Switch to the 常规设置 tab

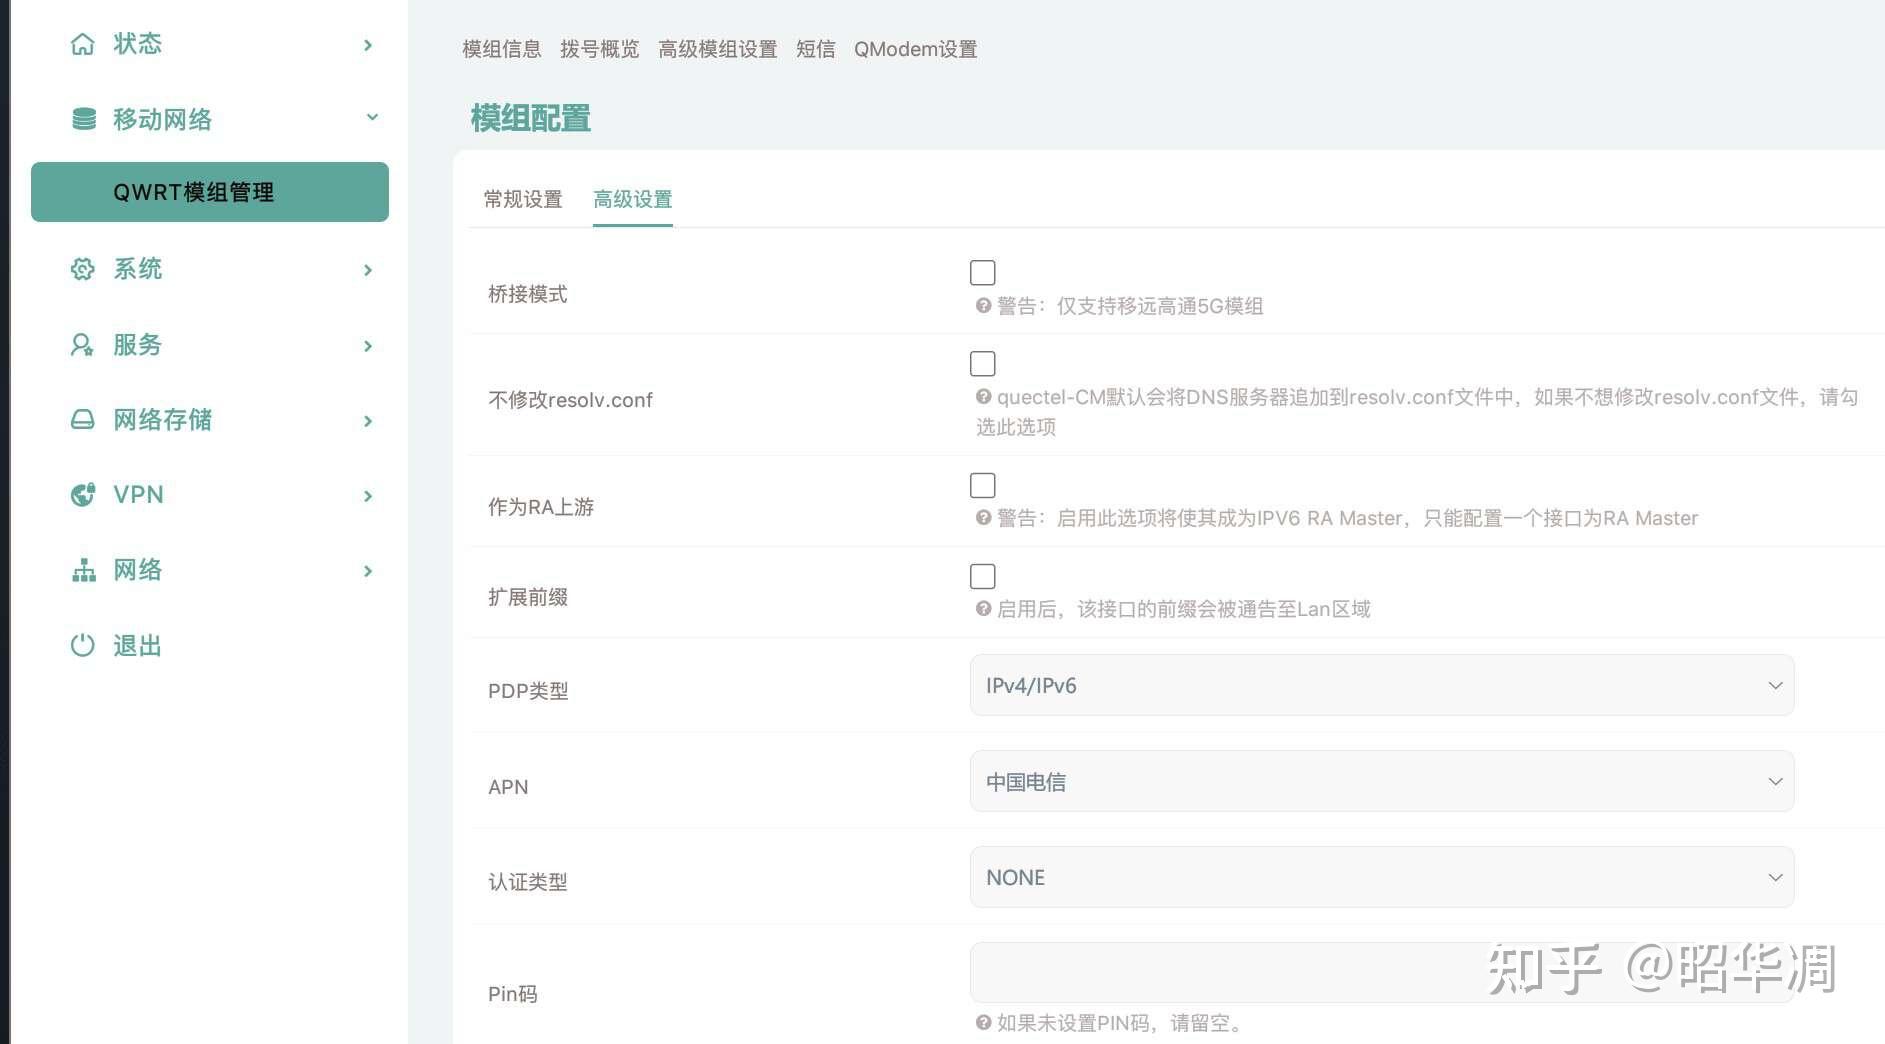523,199
